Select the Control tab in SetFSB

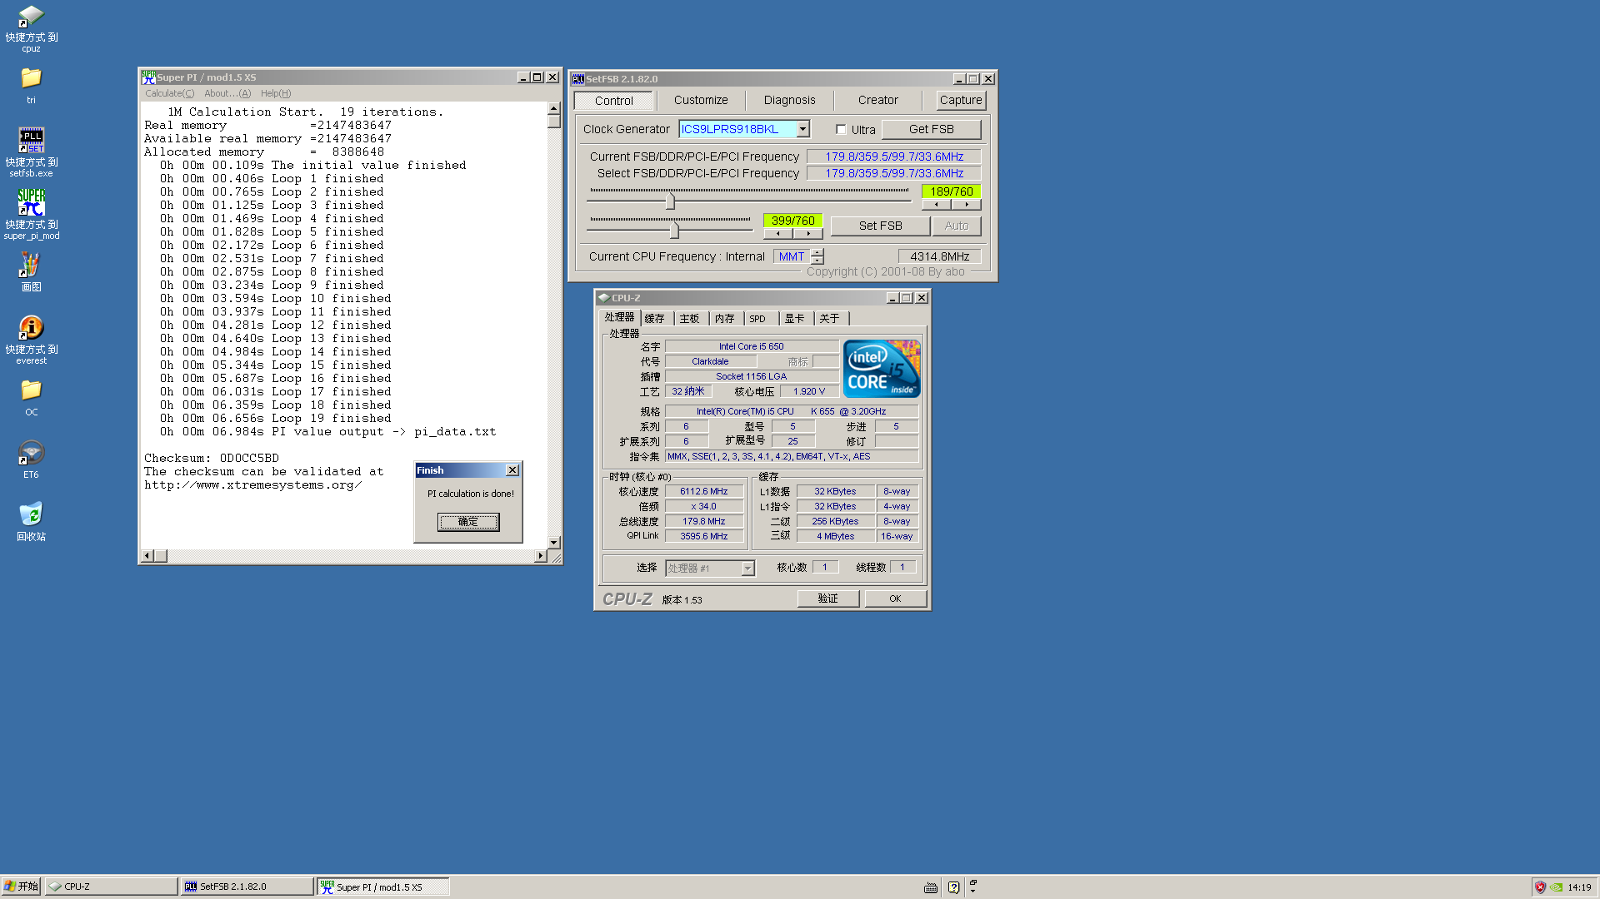point(614,101)
